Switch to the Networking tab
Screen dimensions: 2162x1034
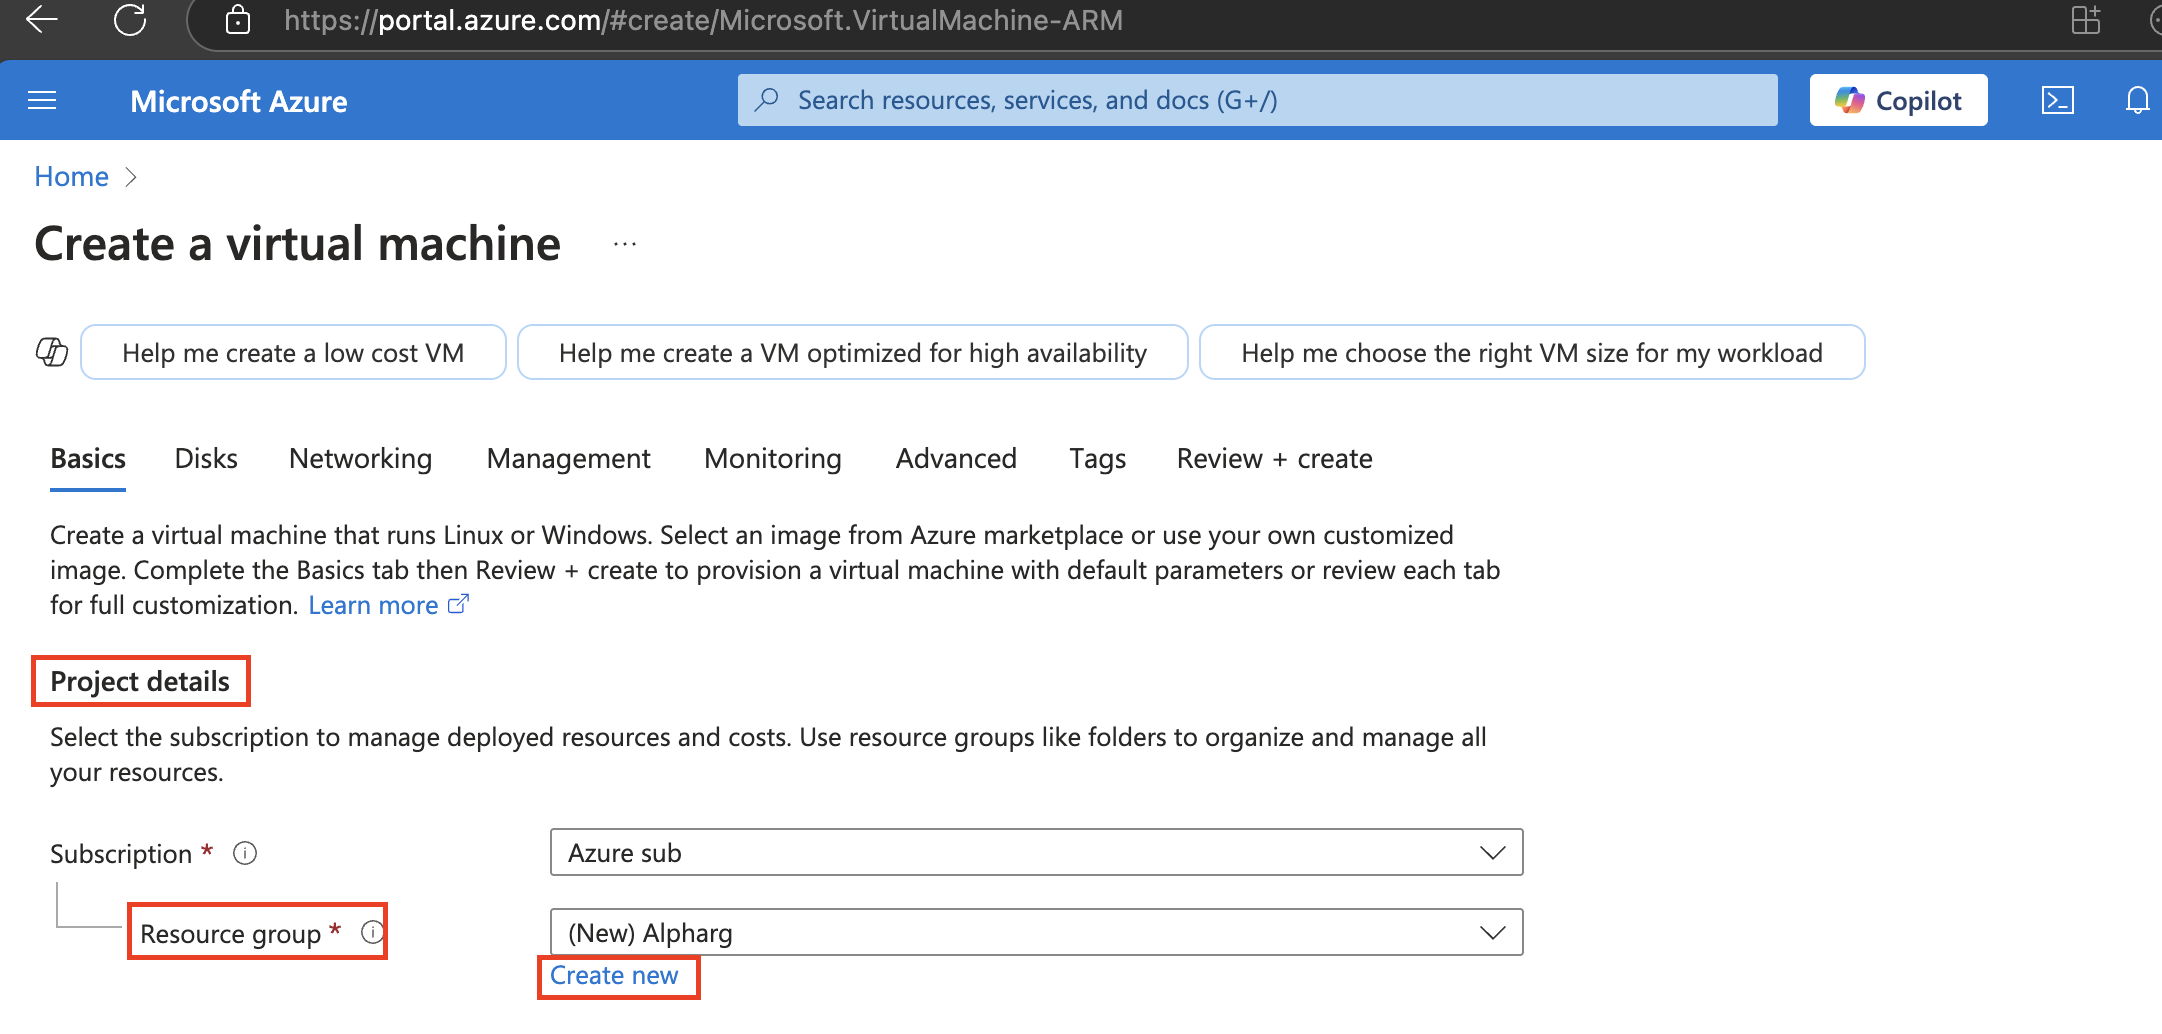point(360,458)
